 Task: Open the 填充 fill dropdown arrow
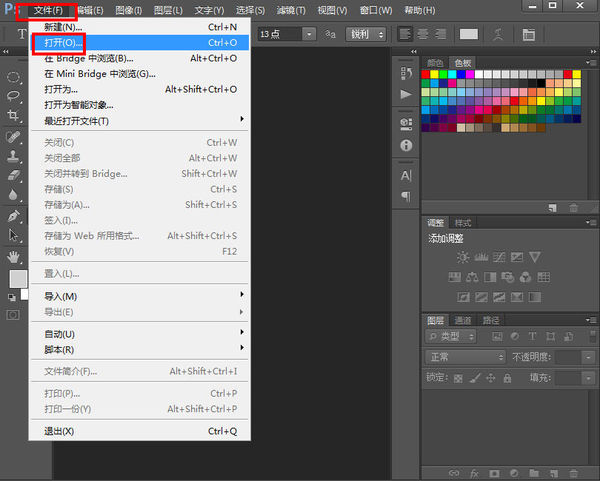(x=588, y=378)
